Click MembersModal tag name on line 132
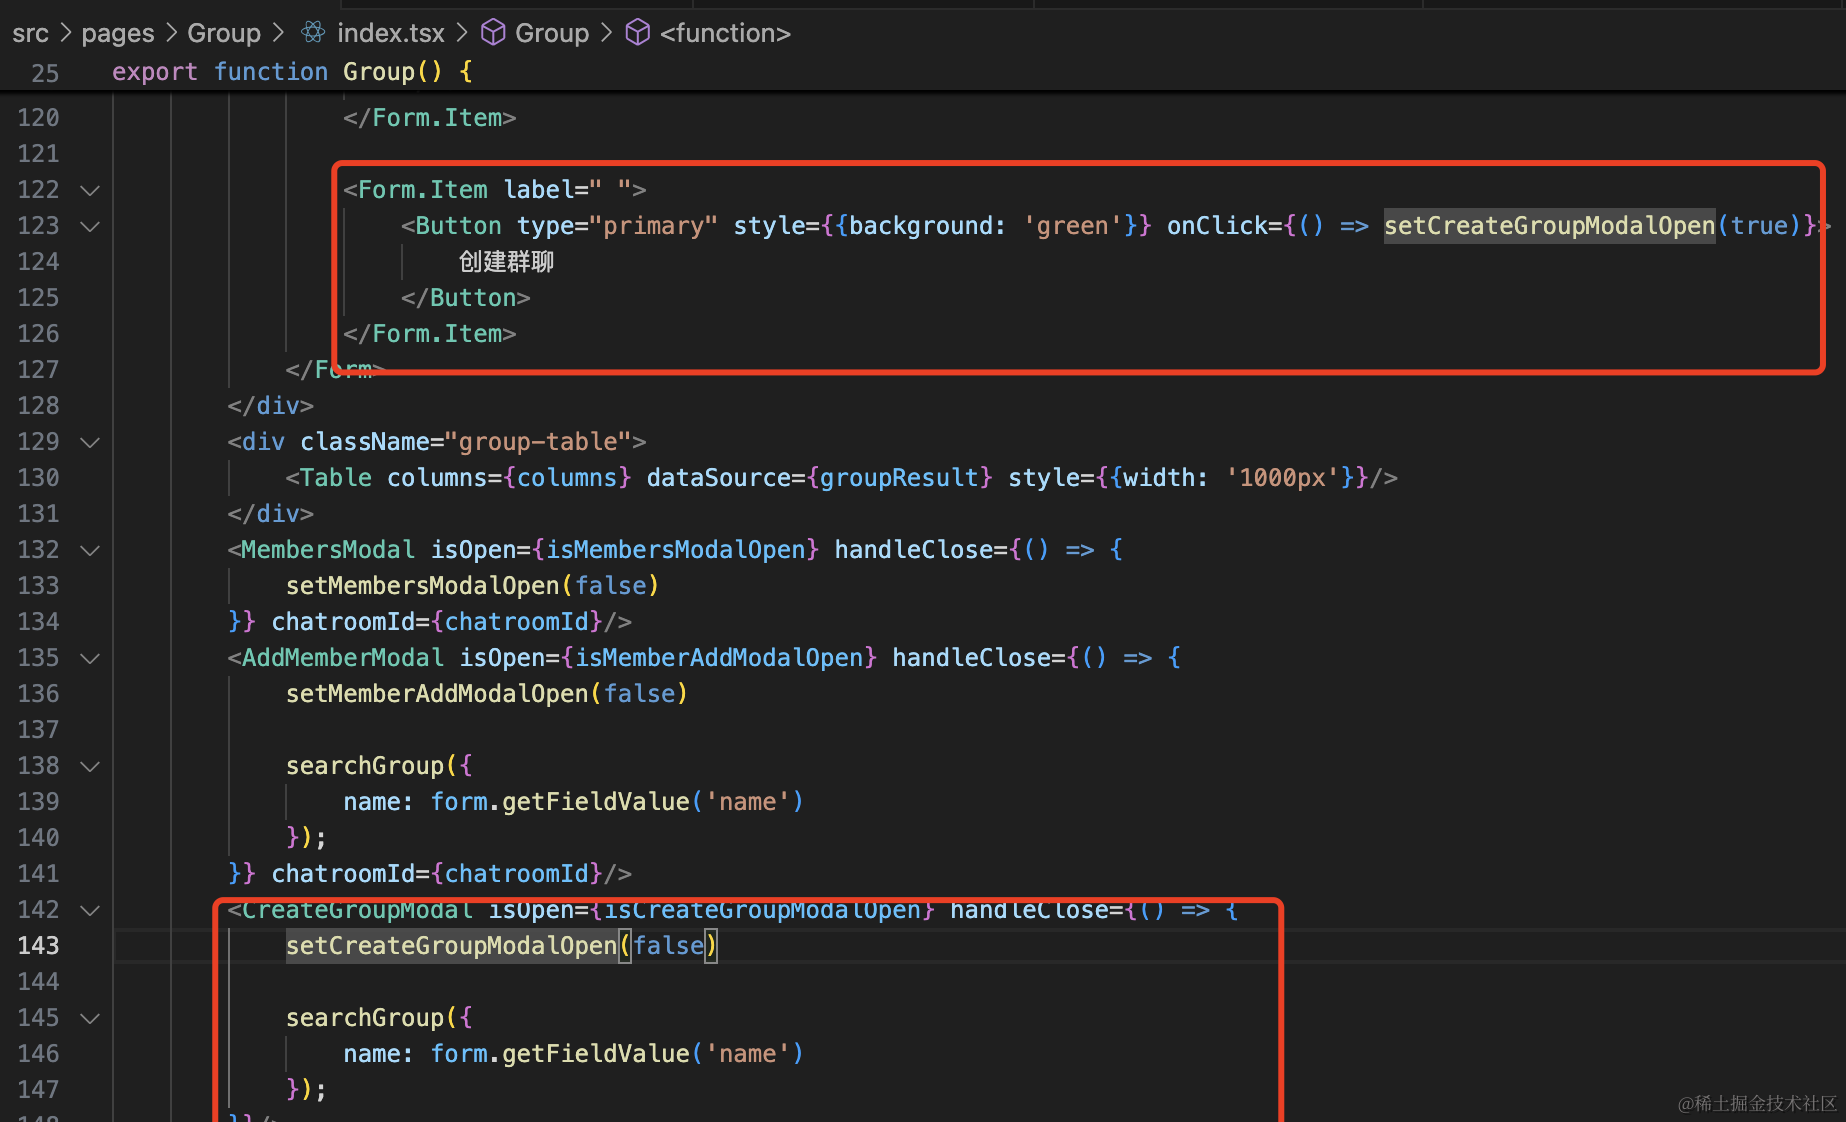1846x1122 pixels. 328,550
